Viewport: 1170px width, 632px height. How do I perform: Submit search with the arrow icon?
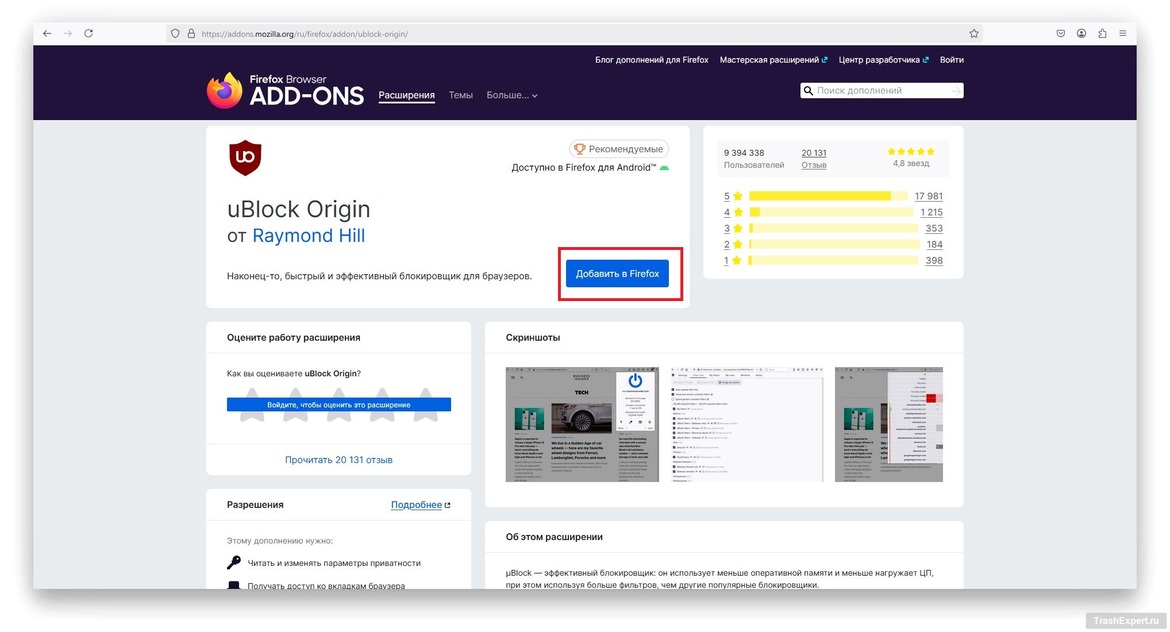click(956, 90)
